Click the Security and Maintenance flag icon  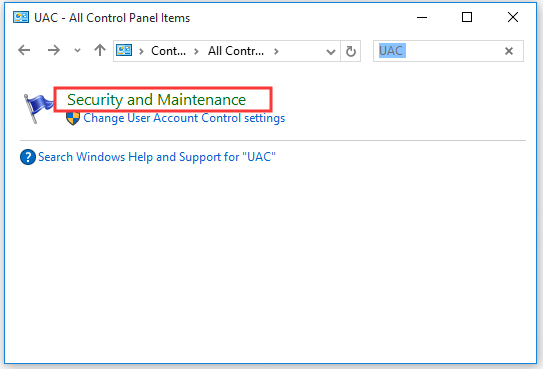pos(38,108)
